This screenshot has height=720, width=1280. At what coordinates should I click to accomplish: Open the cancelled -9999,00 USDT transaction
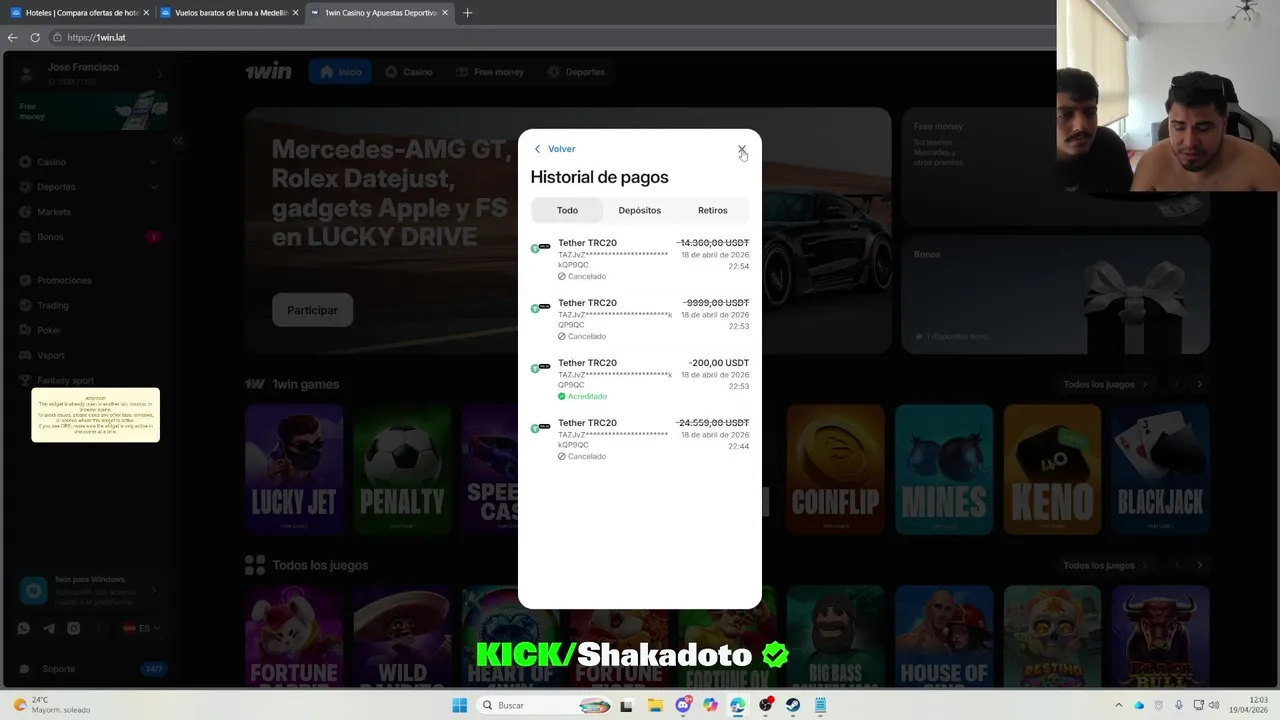pos(640,320)
